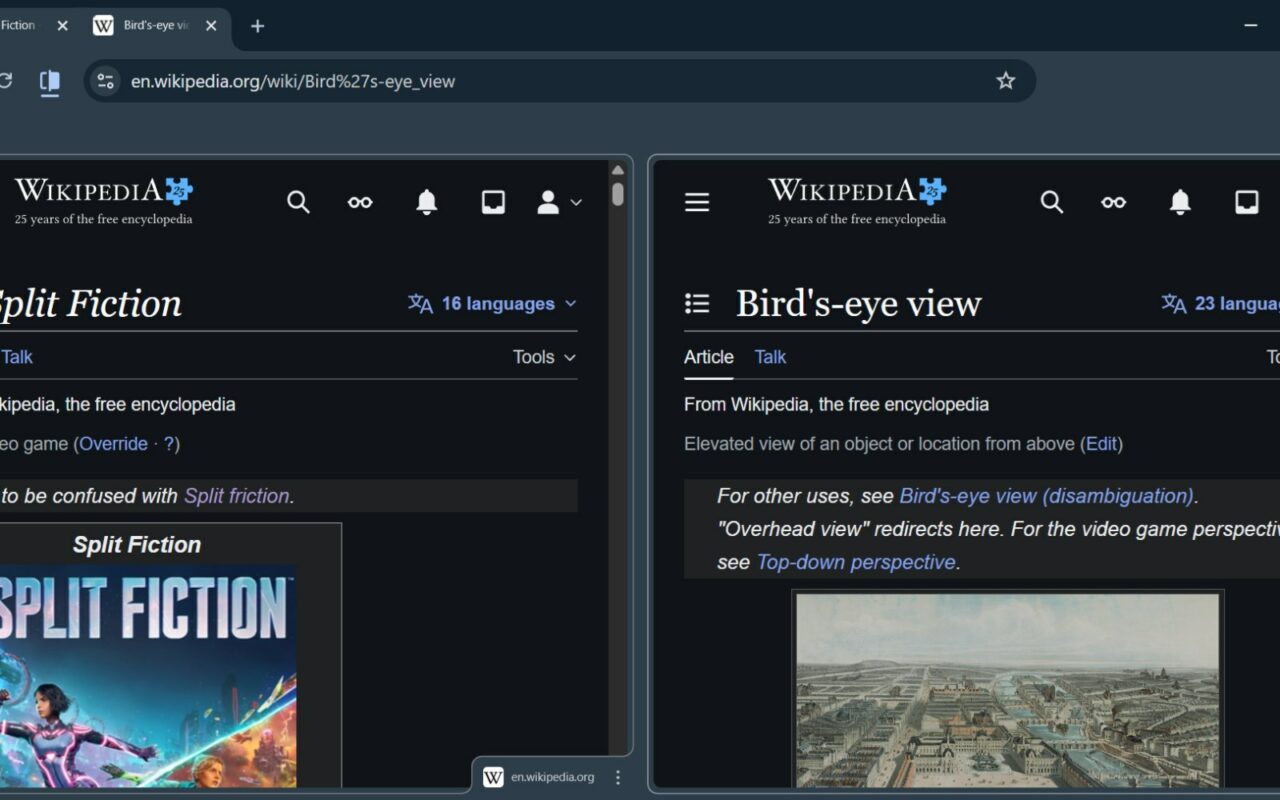The image size is (1280, 800).
Task: Select the Talk tab in Bird's-eye view pane
Action: [770, 357]
